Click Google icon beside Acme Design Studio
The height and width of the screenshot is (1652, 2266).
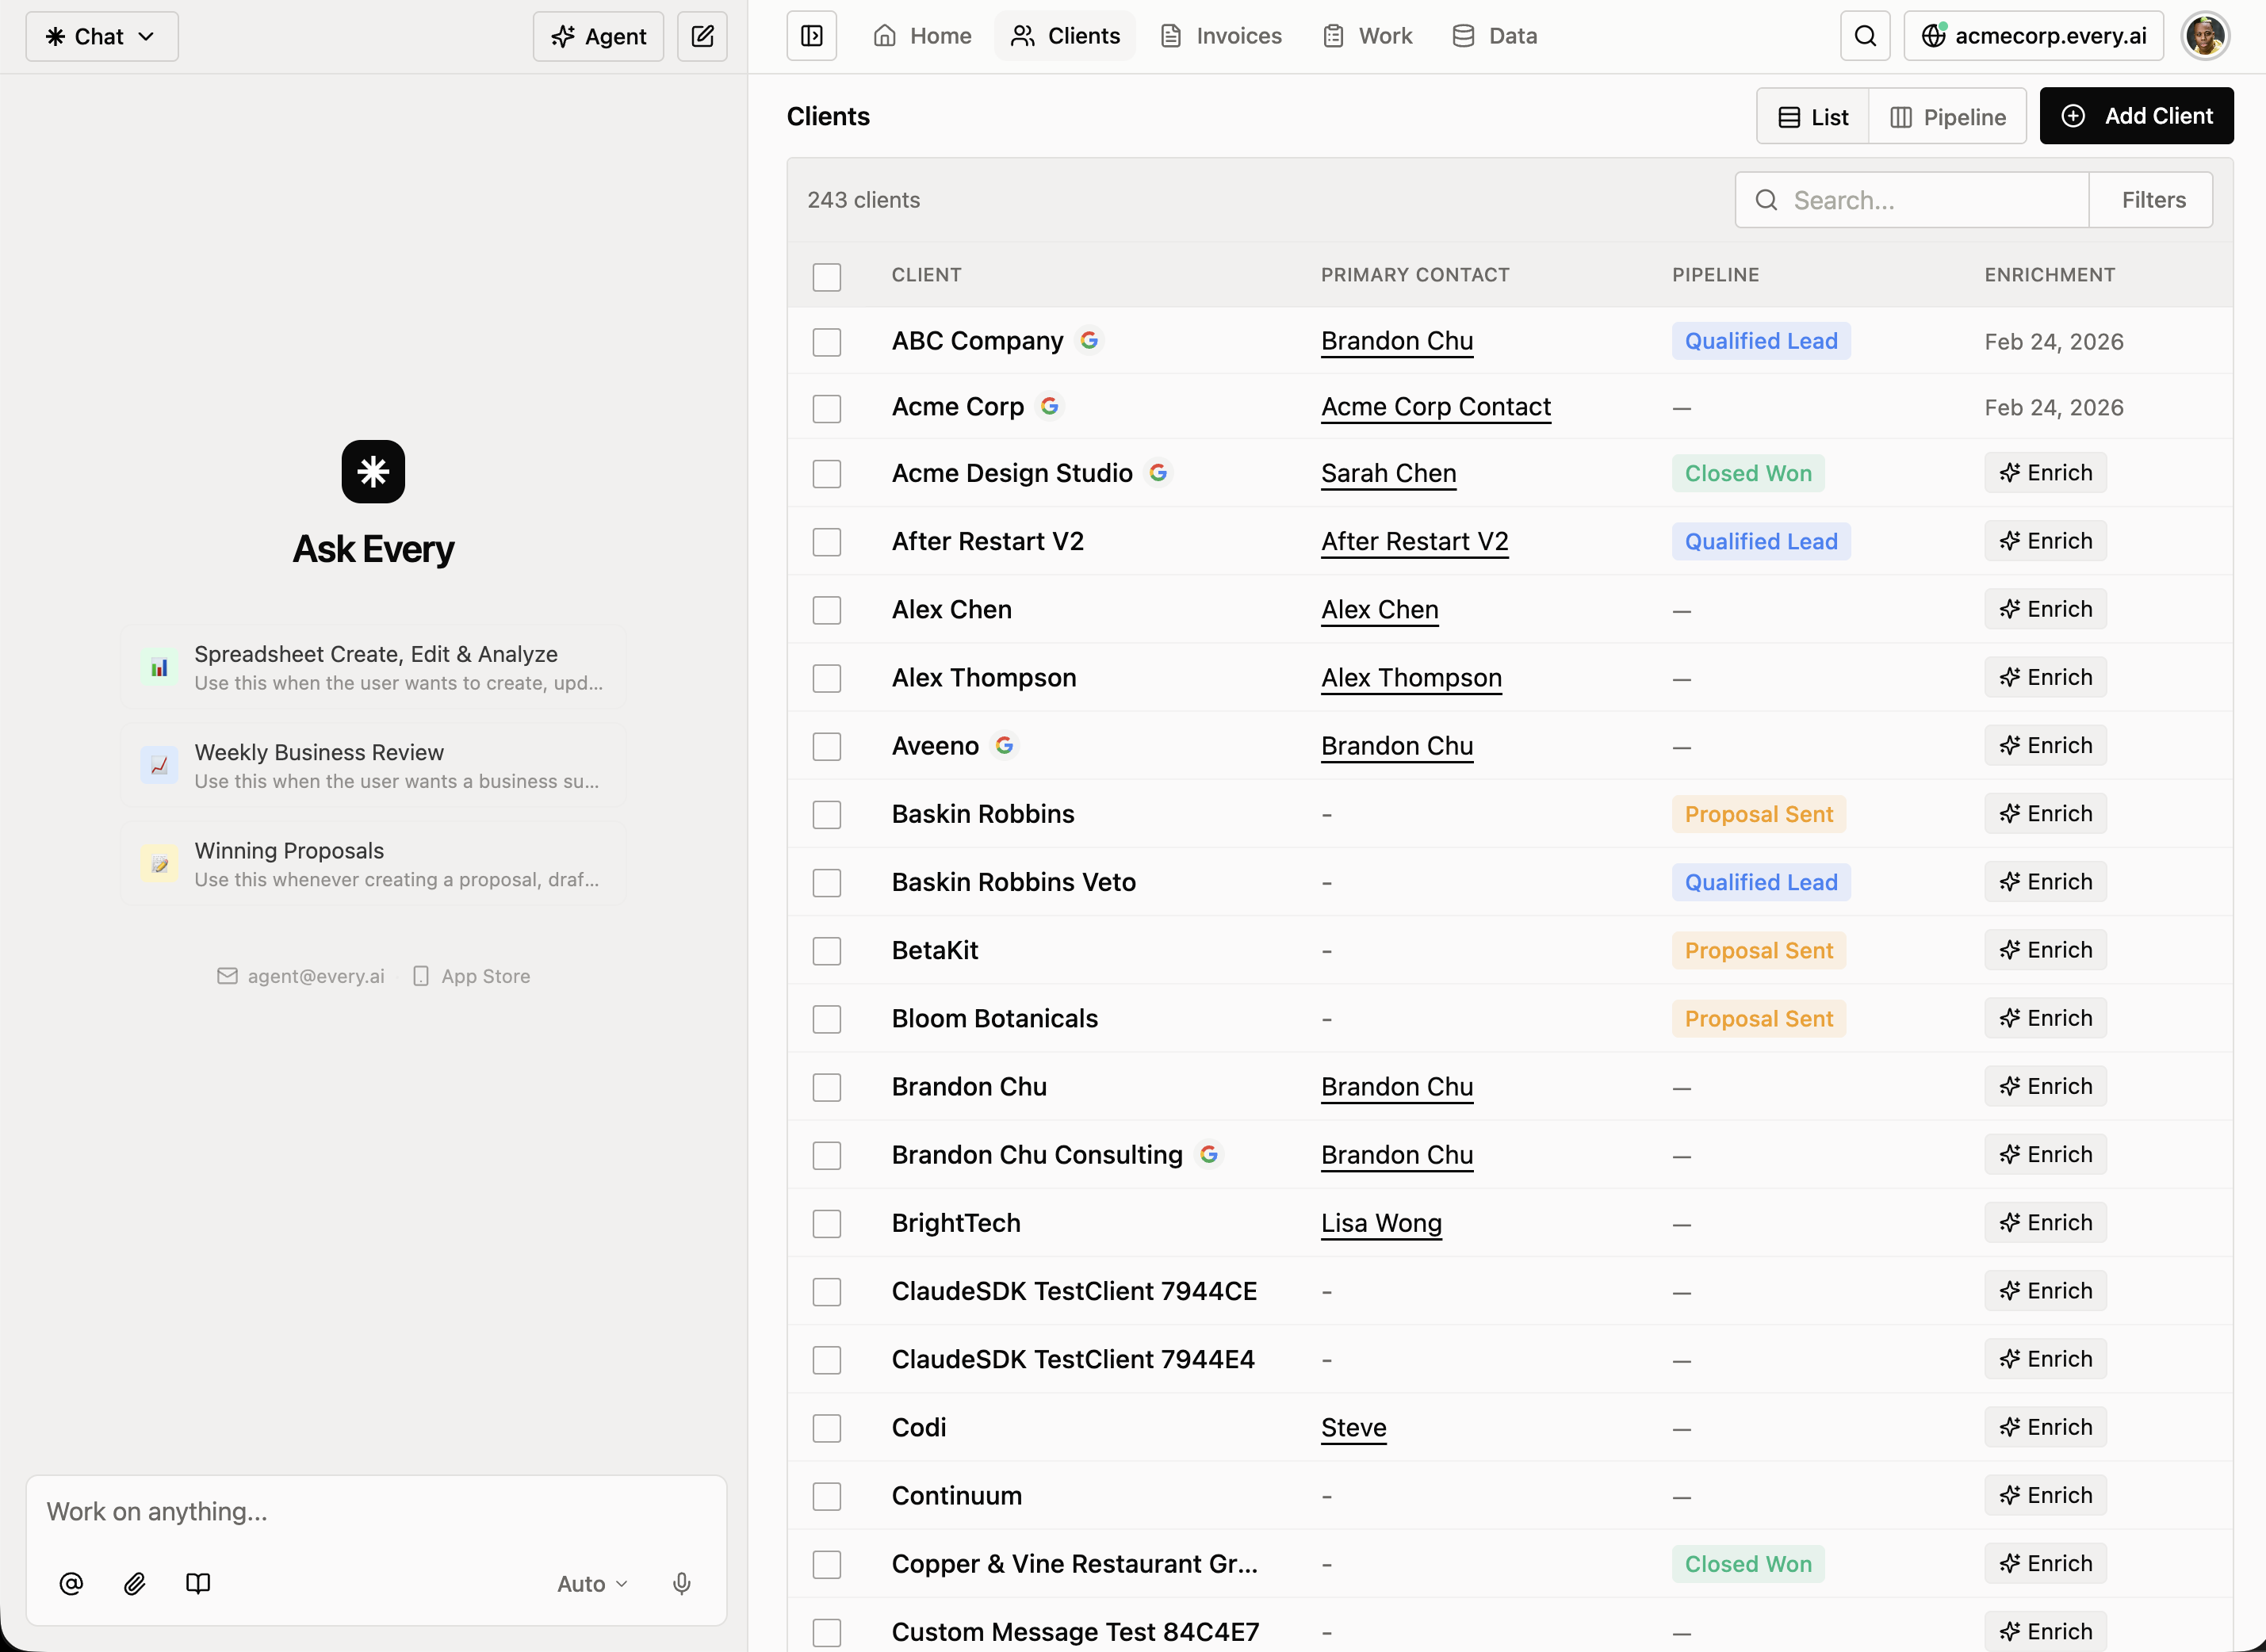(x=1158, y=472)
